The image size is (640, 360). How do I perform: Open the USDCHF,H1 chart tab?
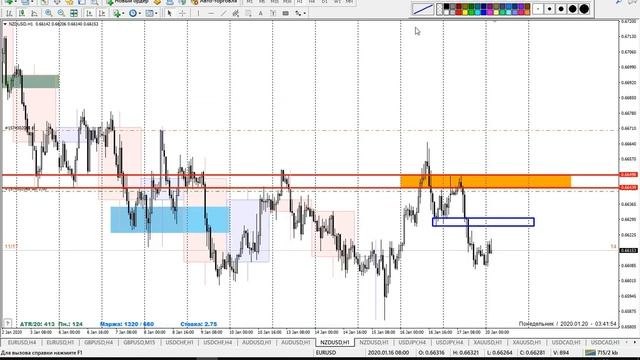(179, 342)
